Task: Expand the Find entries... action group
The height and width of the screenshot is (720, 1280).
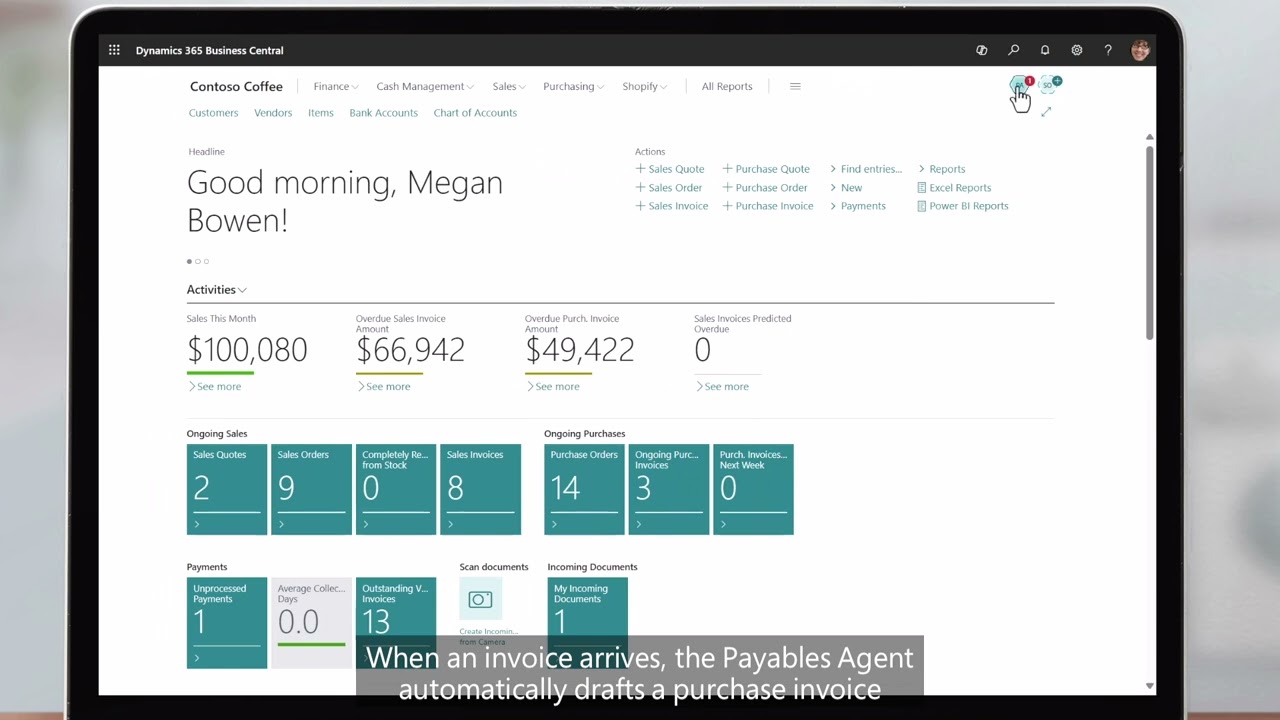Action: pyautogui.click(x=866, y=169)
